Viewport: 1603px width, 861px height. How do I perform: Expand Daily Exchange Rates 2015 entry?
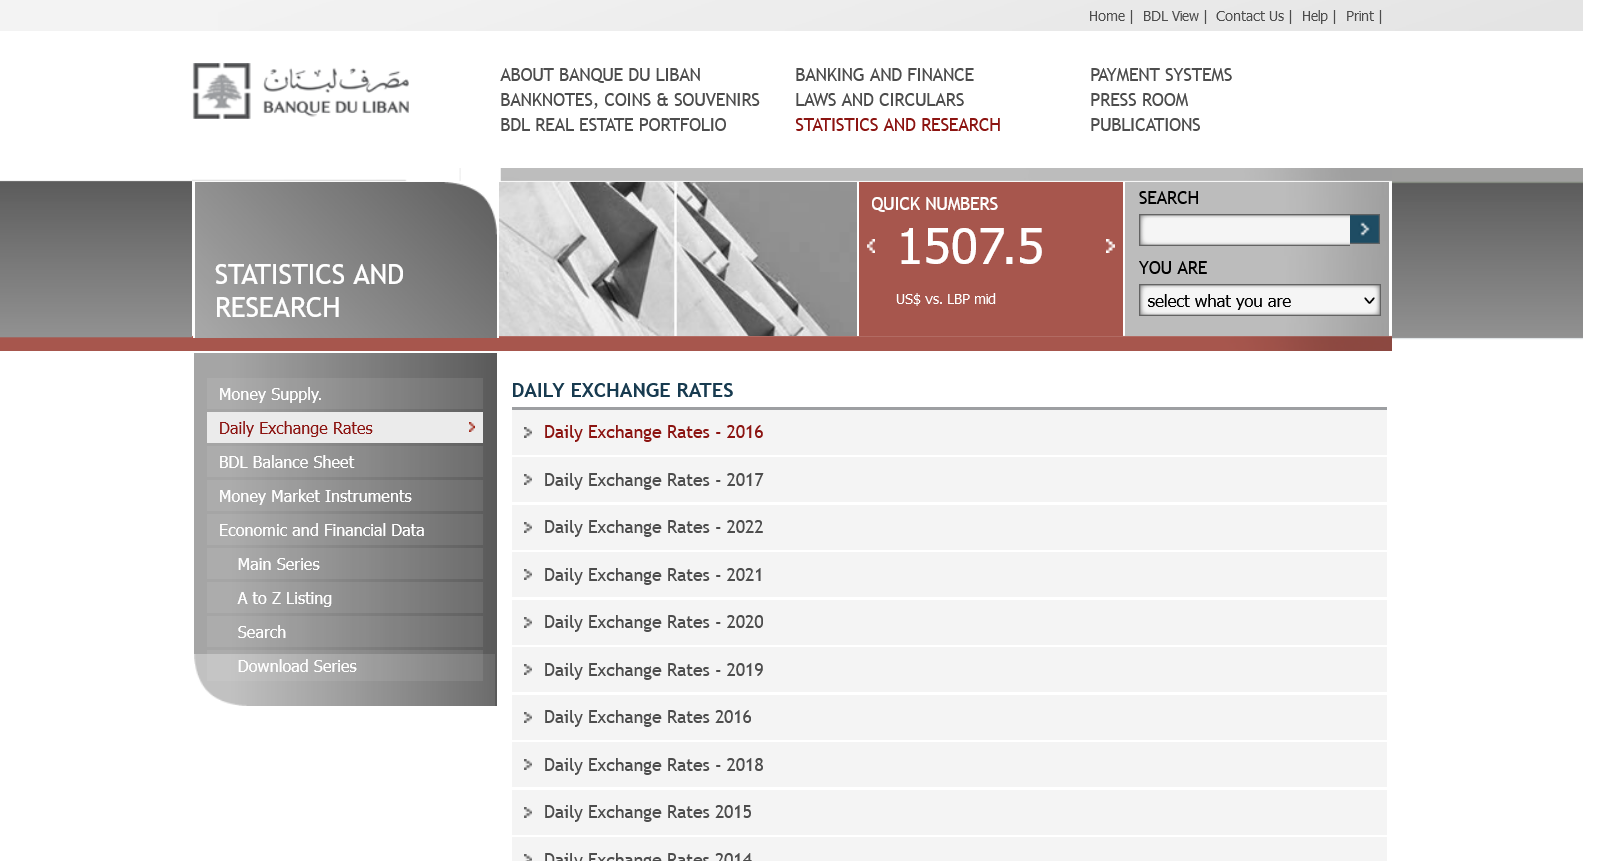(647, 812)
